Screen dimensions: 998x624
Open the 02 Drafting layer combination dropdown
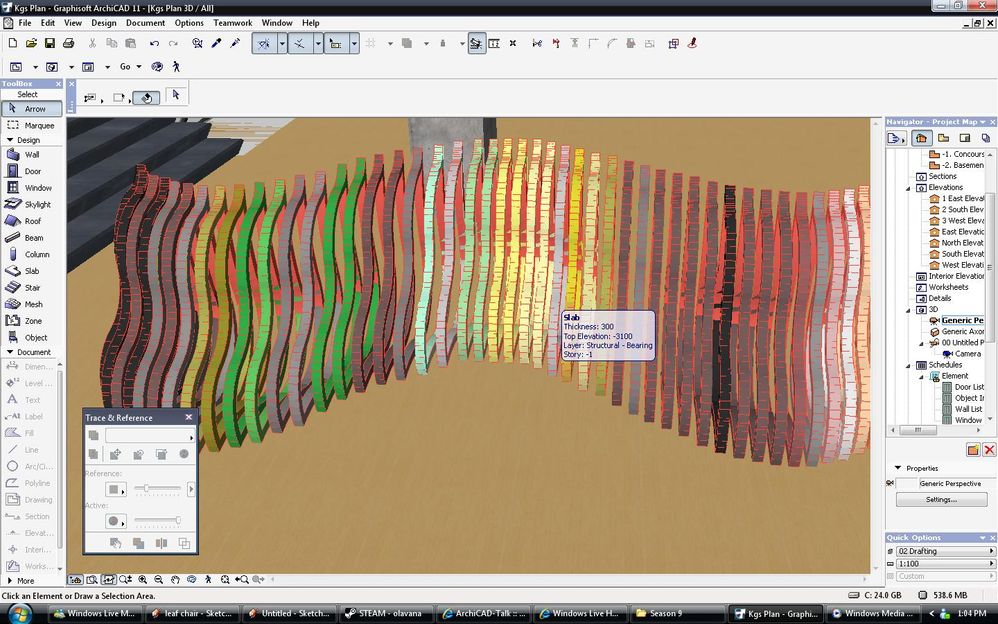coord(945,551)
